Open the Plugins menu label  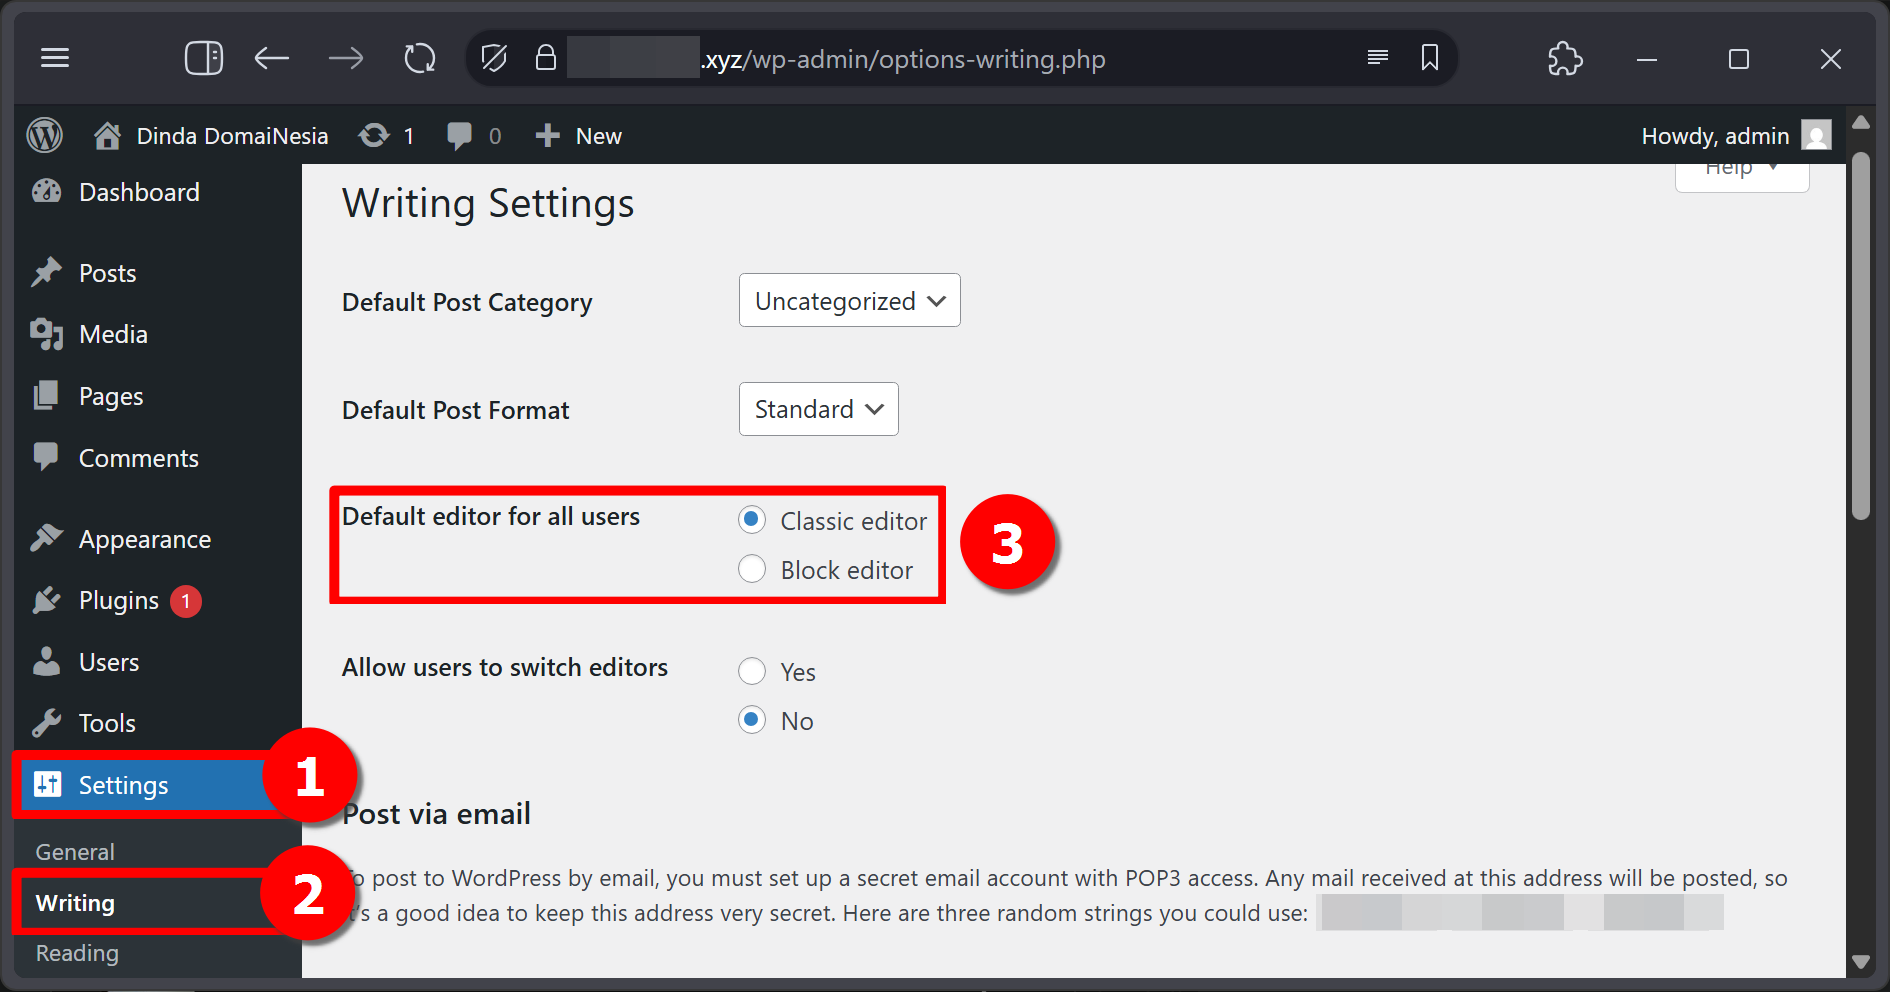click(x=119, y=600)
